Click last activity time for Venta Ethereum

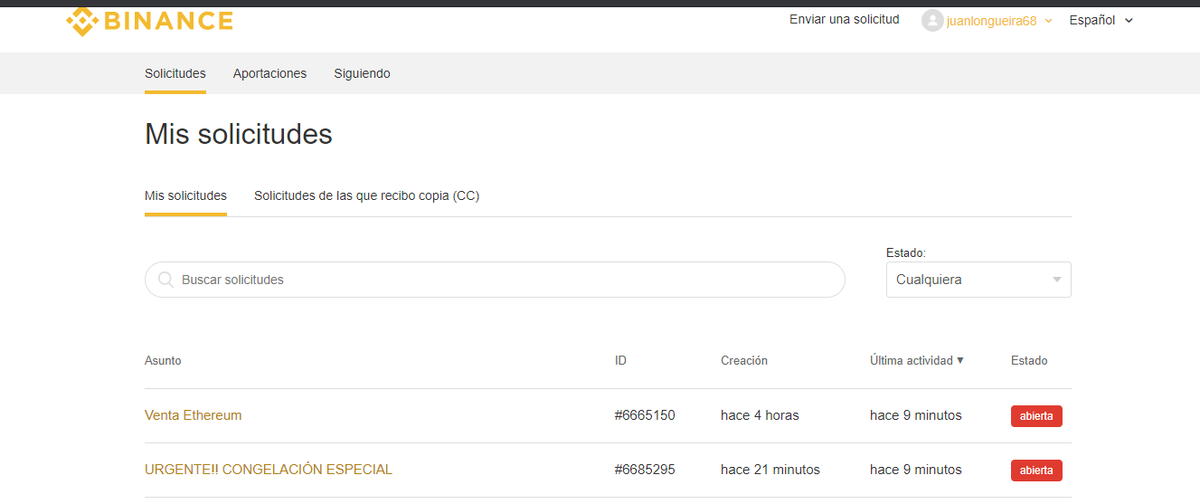pyautogui.click(x=916, y=415)
